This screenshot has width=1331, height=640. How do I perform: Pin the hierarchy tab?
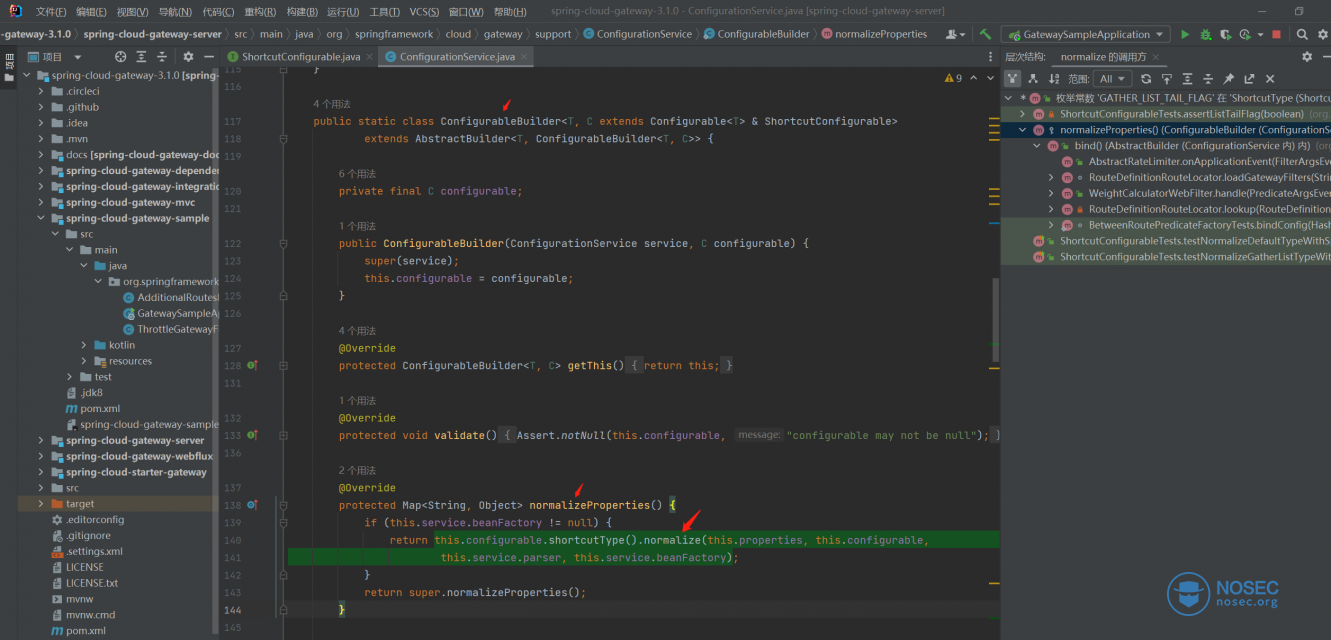(1229, 79)
